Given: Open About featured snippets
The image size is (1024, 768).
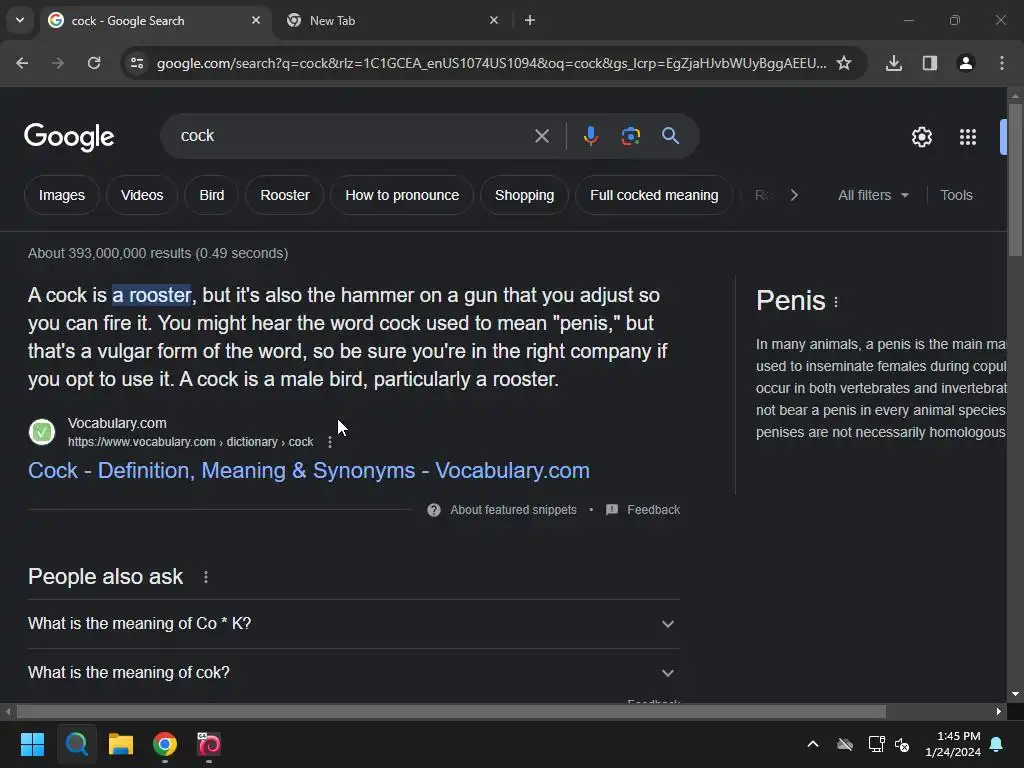Looking at the screenshot, I should coord(502,510).
